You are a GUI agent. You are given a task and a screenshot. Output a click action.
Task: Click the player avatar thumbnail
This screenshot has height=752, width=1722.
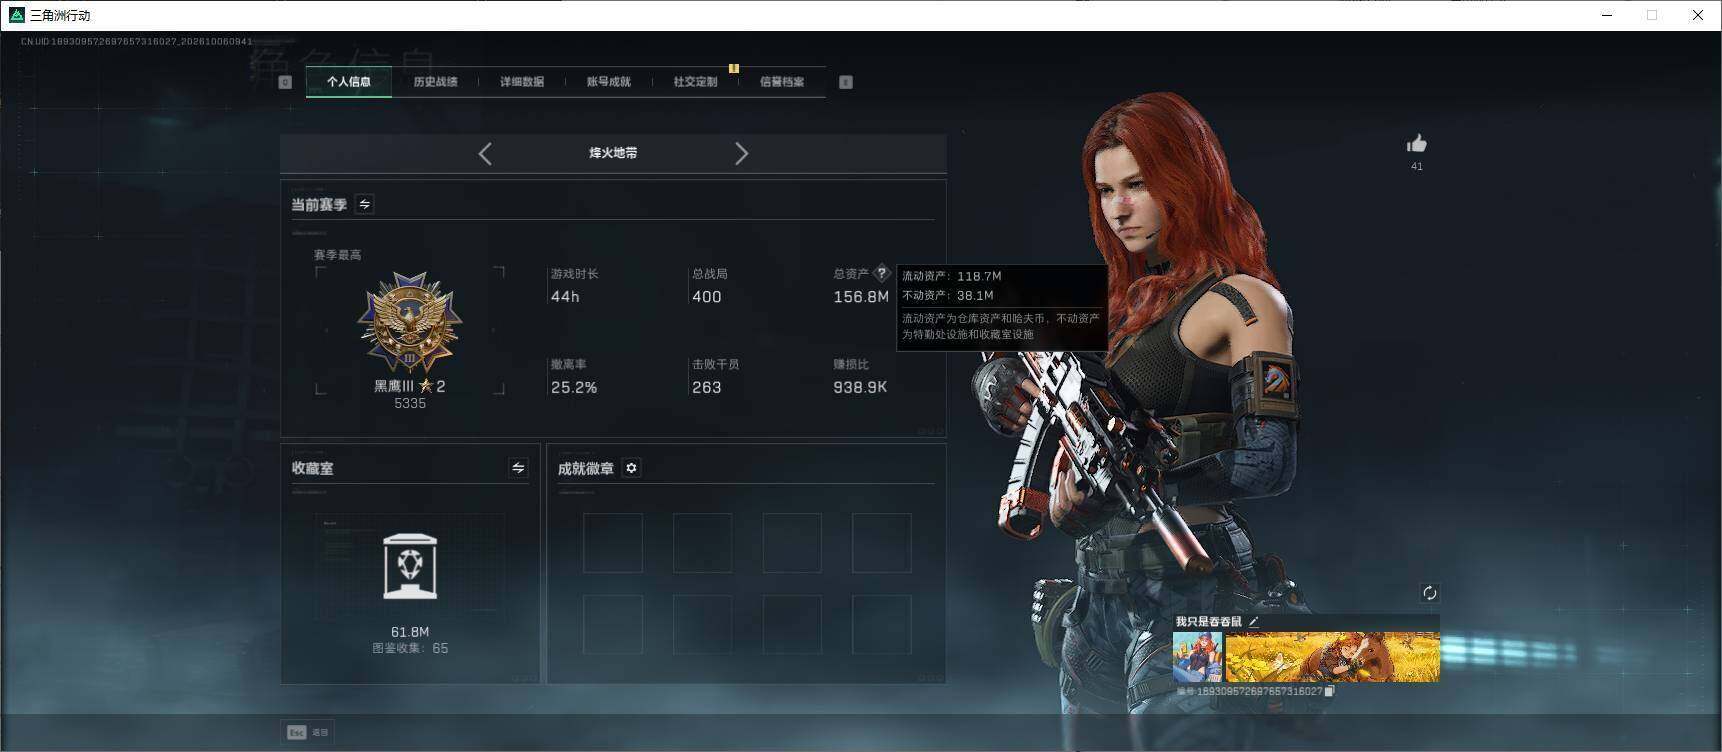pyautogui.click(x=1198, y=657)
